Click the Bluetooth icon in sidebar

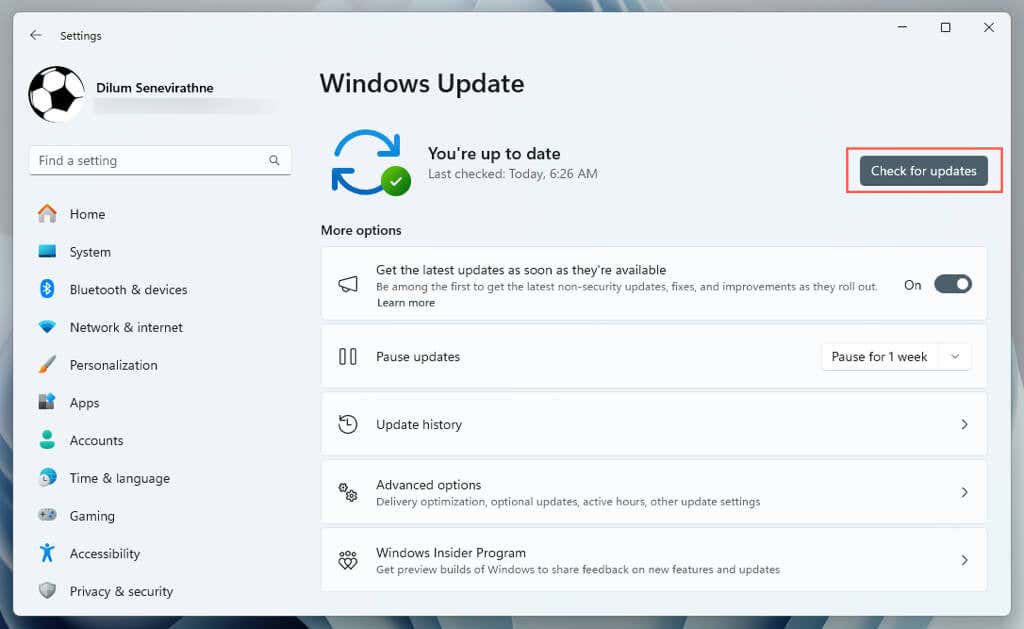[x=47, y=289]
